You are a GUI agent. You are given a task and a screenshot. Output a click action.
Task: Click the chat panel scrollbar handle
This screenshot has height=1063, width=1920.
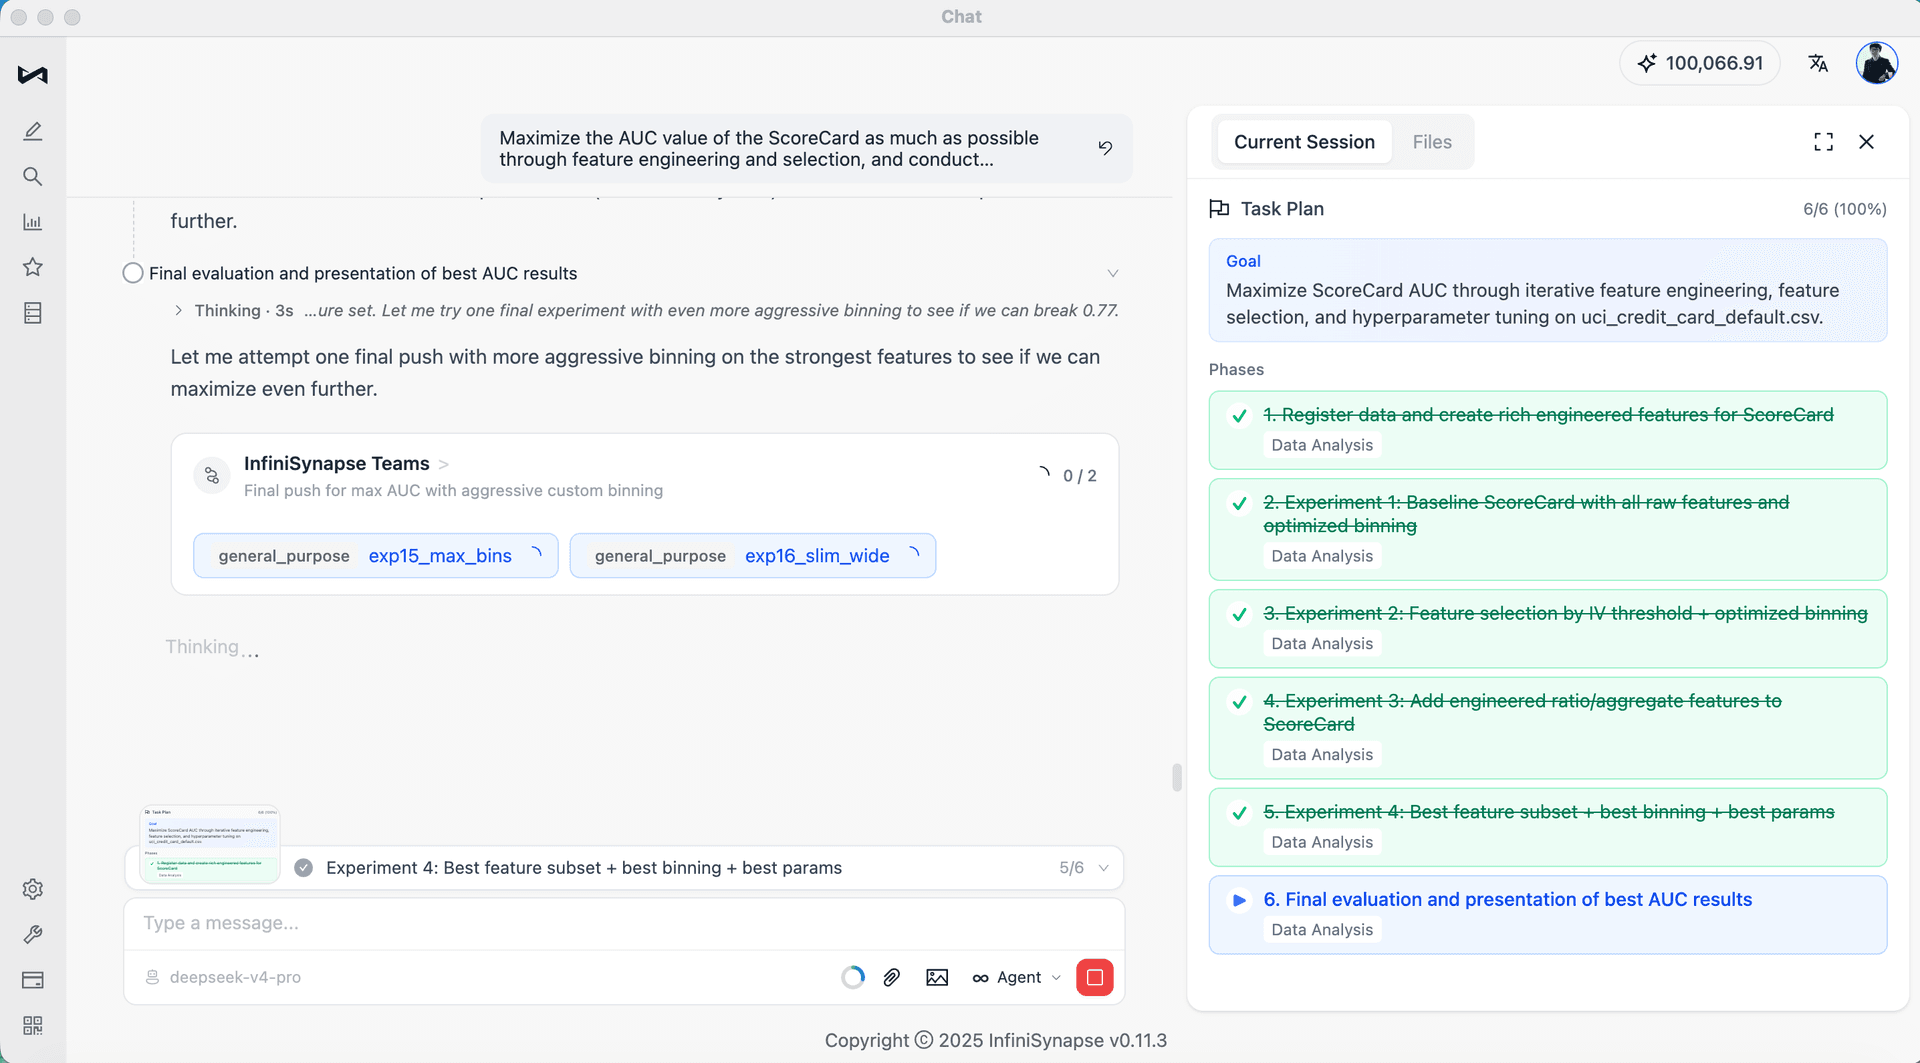point(1177,777)
